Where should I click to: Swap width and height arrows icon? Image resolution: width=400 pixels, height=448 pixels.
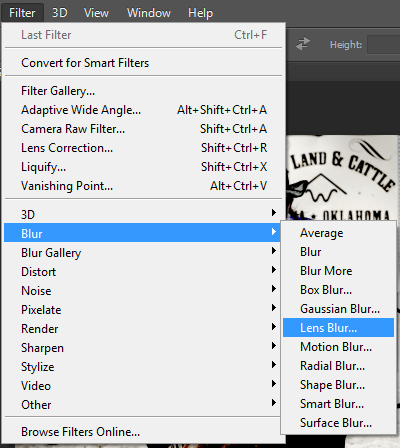click(303, 44)
